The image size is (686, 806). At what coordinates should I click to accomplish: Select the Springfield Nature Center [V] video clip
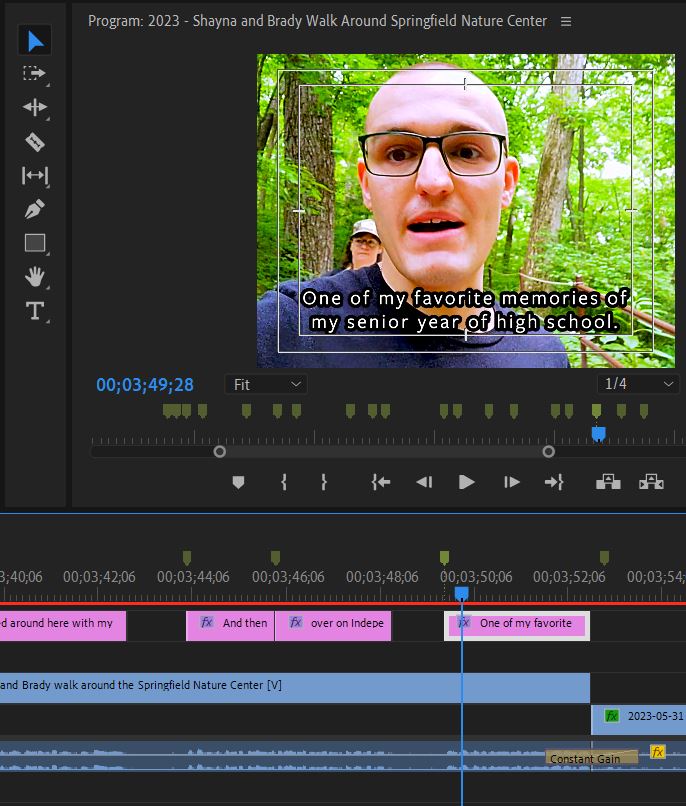click(x=295, y=688)
